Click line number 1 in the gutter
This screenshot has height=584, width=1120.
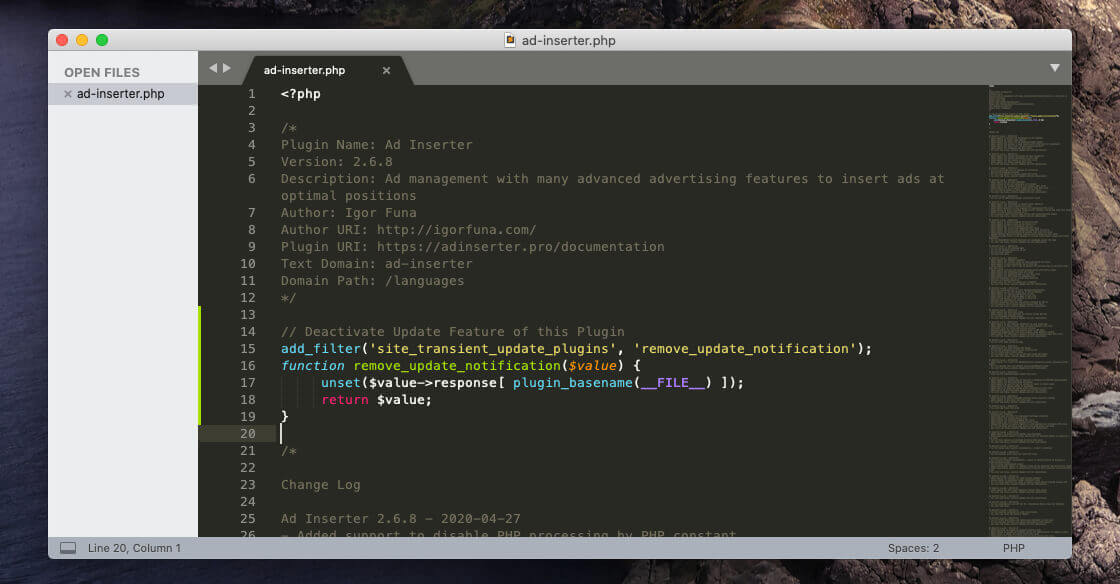pyautogui.click(x=251, y=94)
